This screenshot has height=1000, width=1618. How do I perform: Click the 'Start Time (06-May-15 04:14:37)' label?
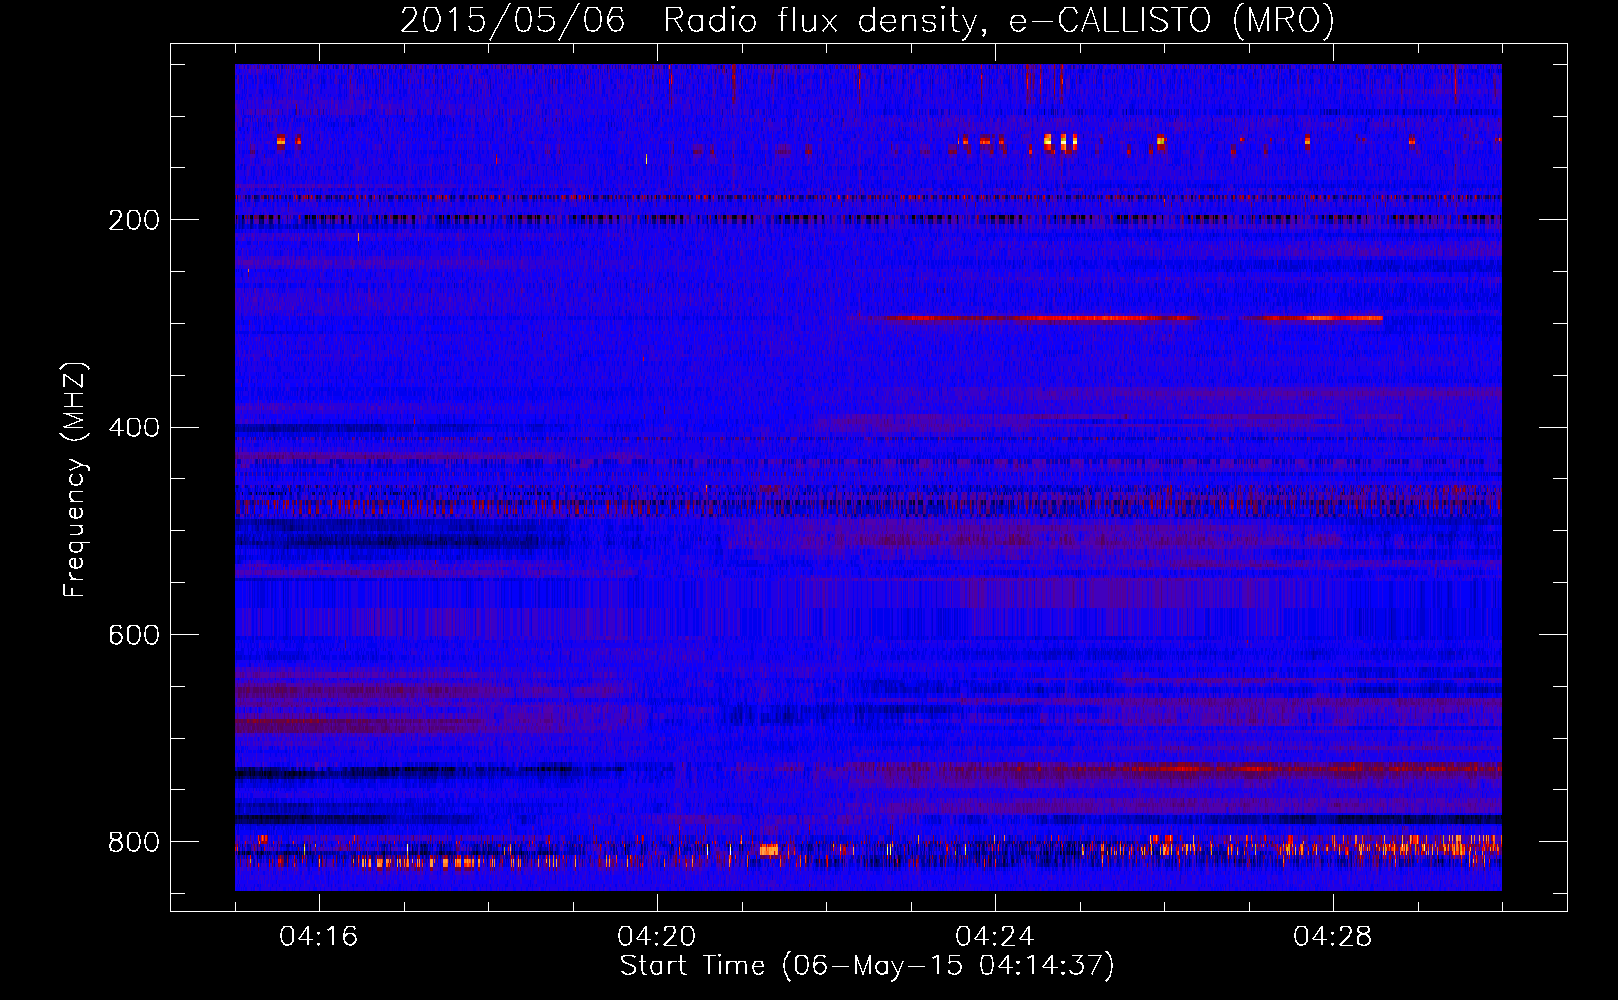(867, 966)
